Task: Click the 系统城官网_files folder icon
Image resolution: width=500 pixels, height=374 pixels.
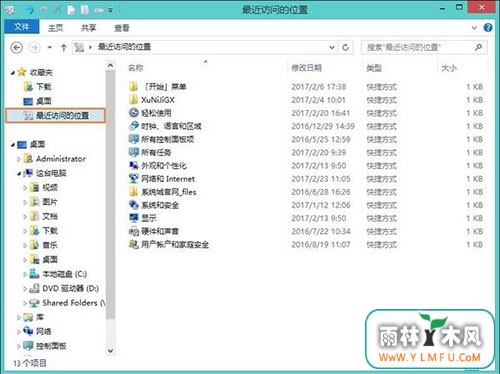Action: click(133, 192)
